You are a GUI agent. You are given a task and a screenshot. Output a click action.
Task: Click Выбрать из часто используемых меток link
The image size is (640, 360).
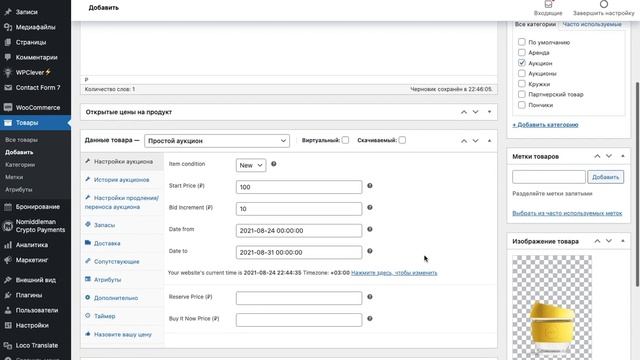click(567, 213)
